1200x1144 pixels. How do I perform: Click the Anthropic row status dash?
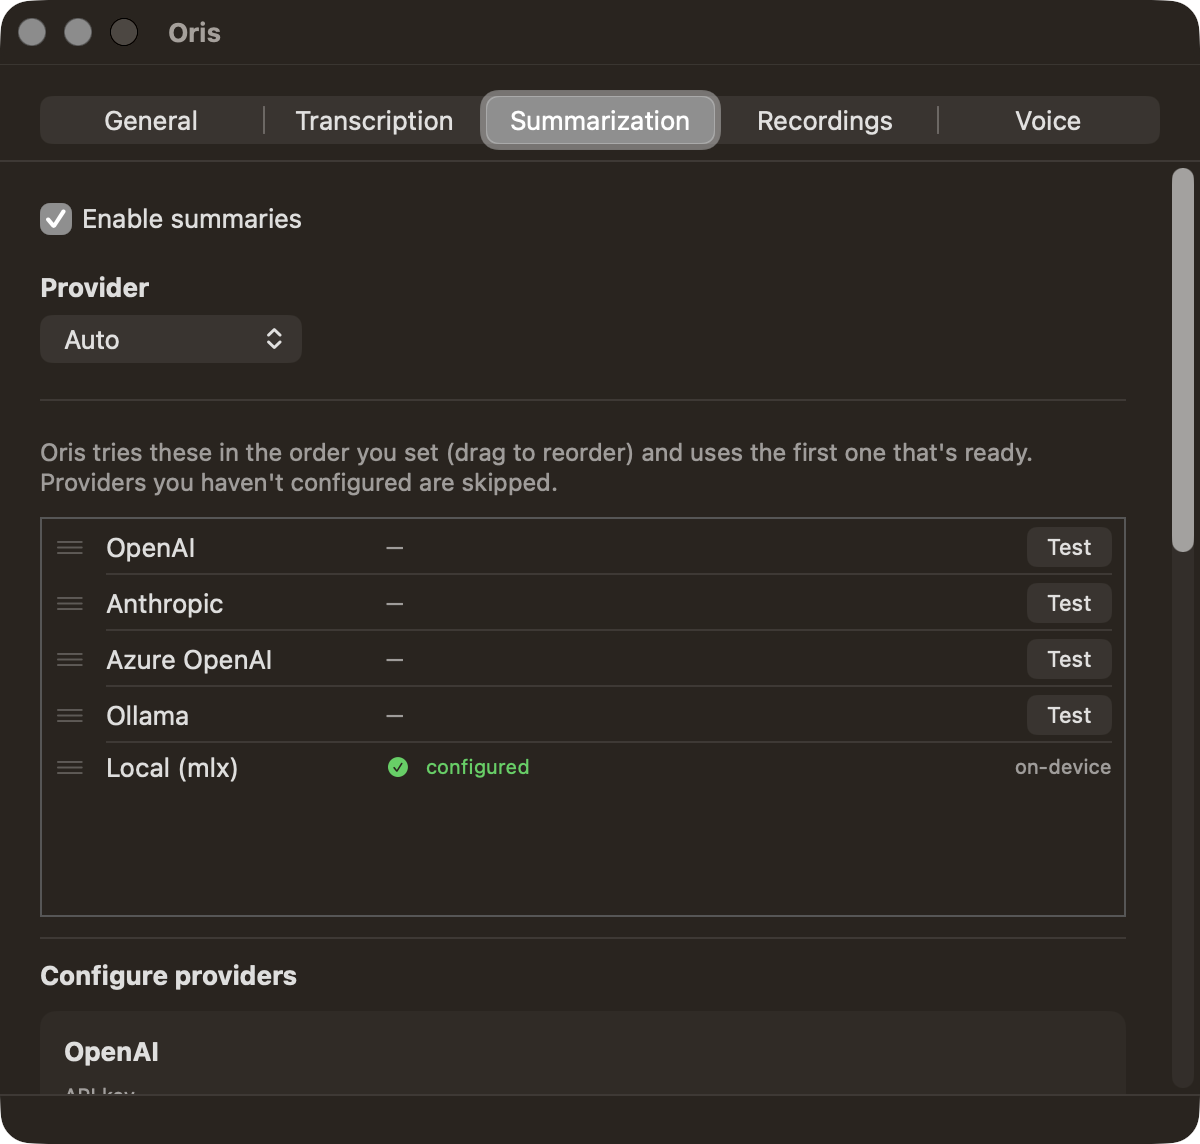pyautogui.click(x=395, y=604)
